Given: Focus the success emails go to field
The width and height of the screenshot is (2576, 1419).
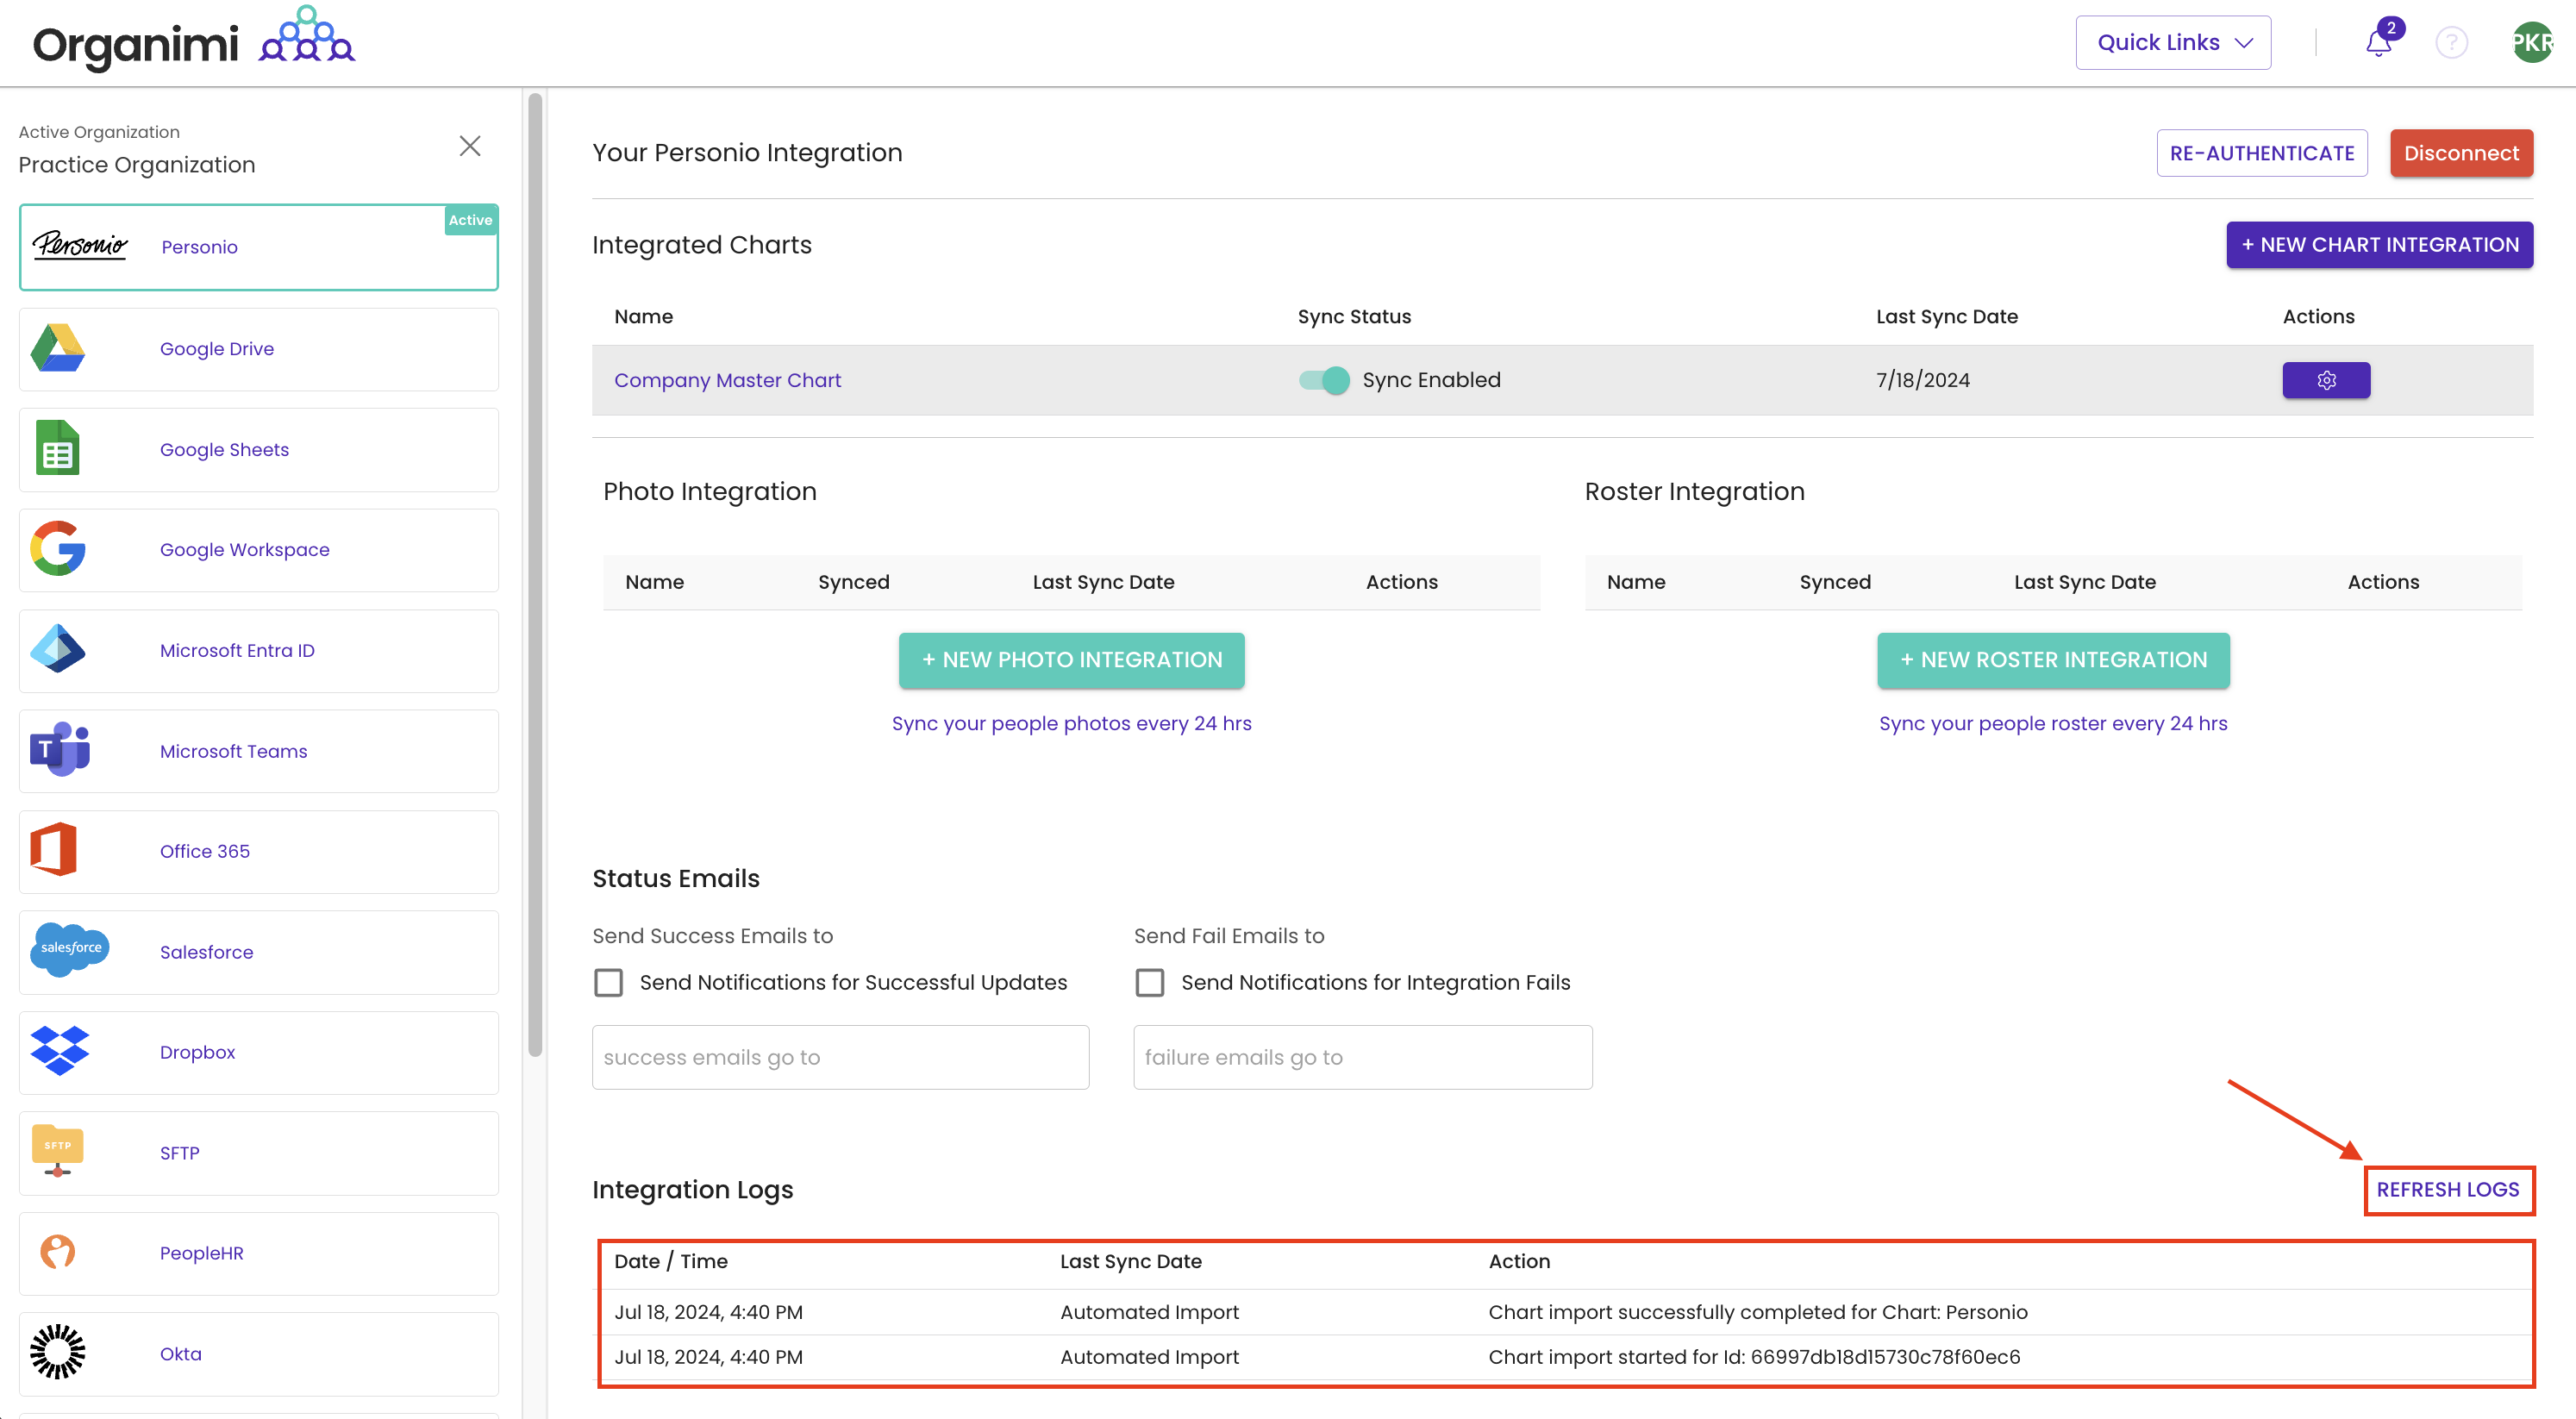Looking at the screenshot, I should [840, 1057].
